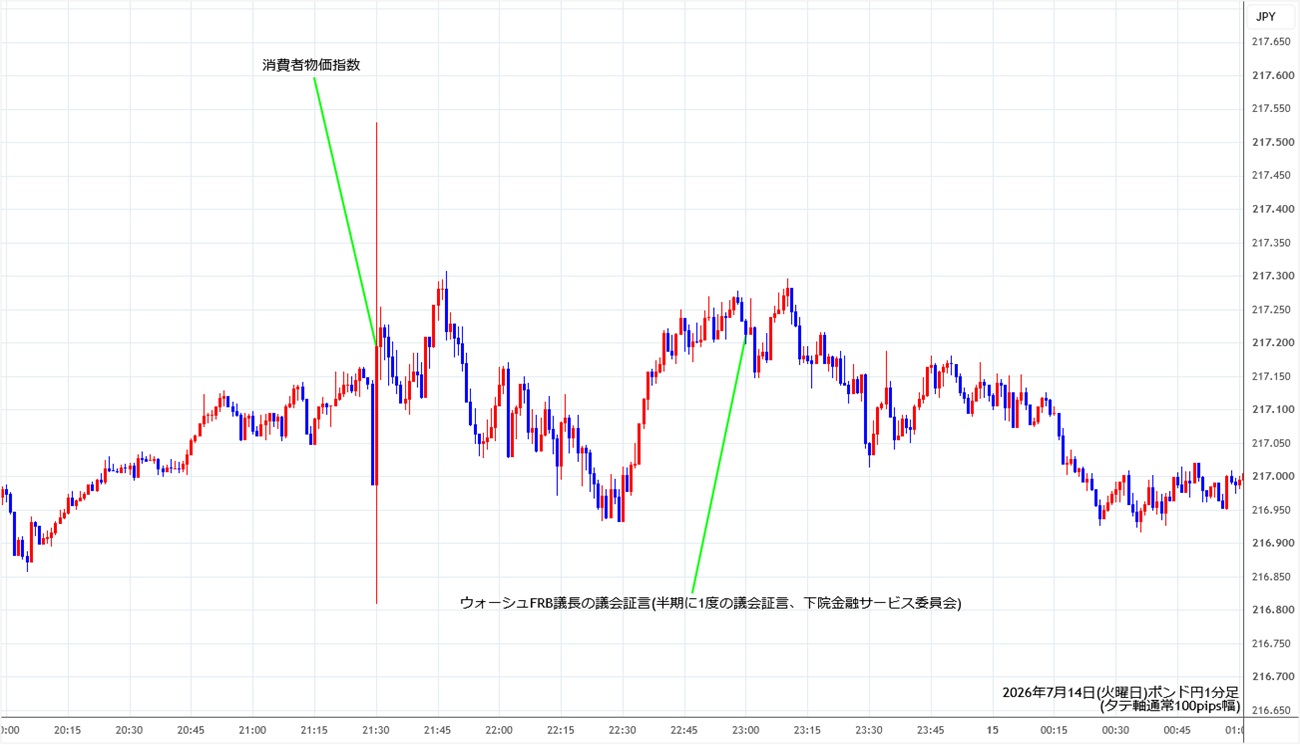Click the 23:00 time axis label
The height and width of the screenshot is (745, 1300).
745,730
